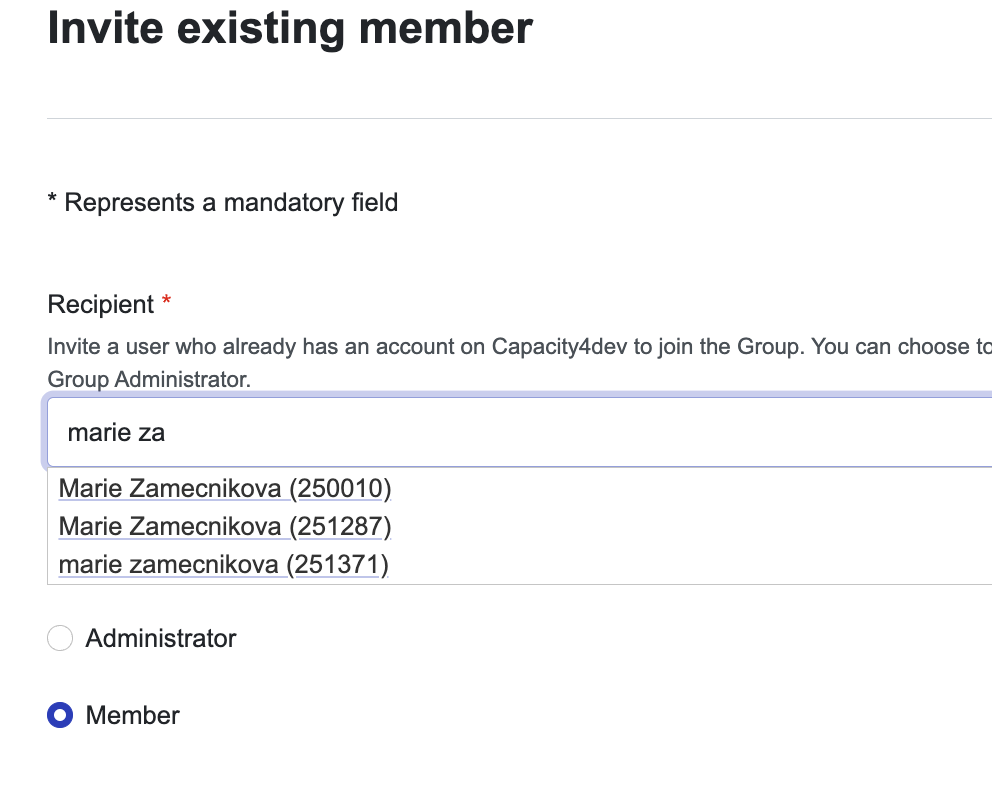Select Marie Zamecnikova (250010) from suggestions
Image resolution: width=992 pixels, height=786 pixels.
225,489
